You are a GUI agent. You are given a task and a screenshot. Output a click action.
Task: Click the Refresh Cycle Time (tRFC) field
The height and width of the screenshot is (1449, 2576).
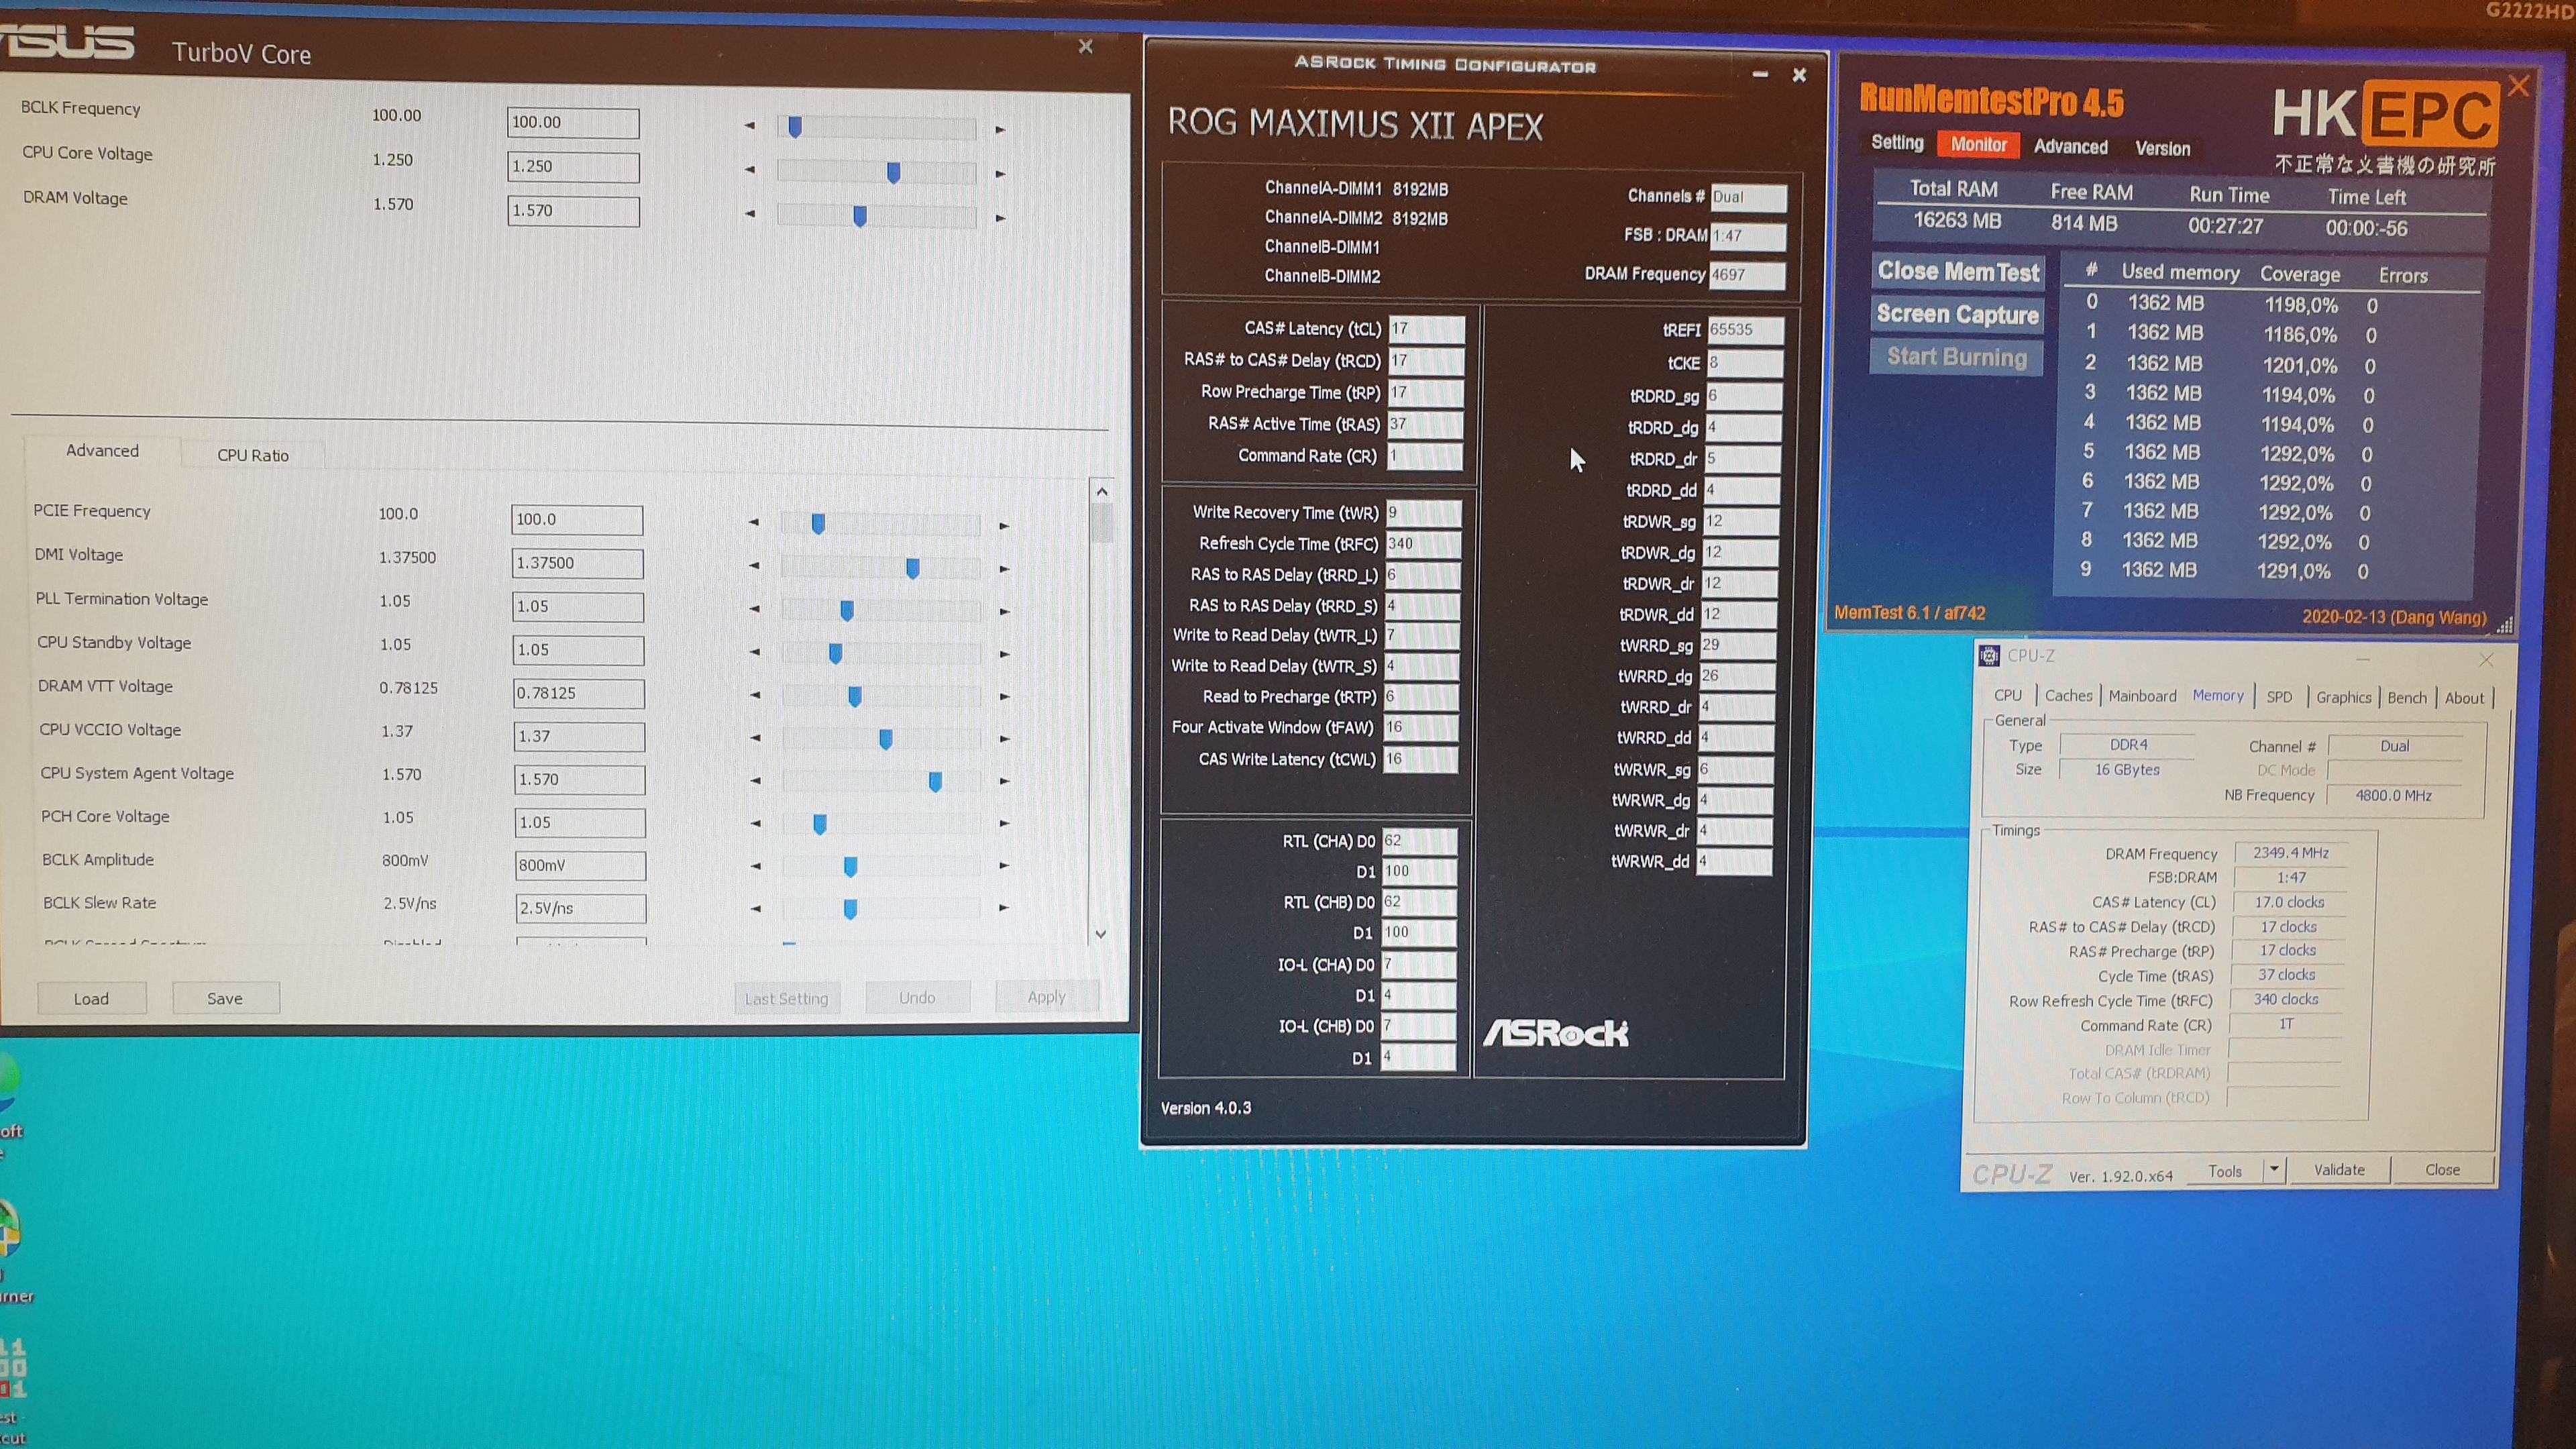pos(1423,544)
